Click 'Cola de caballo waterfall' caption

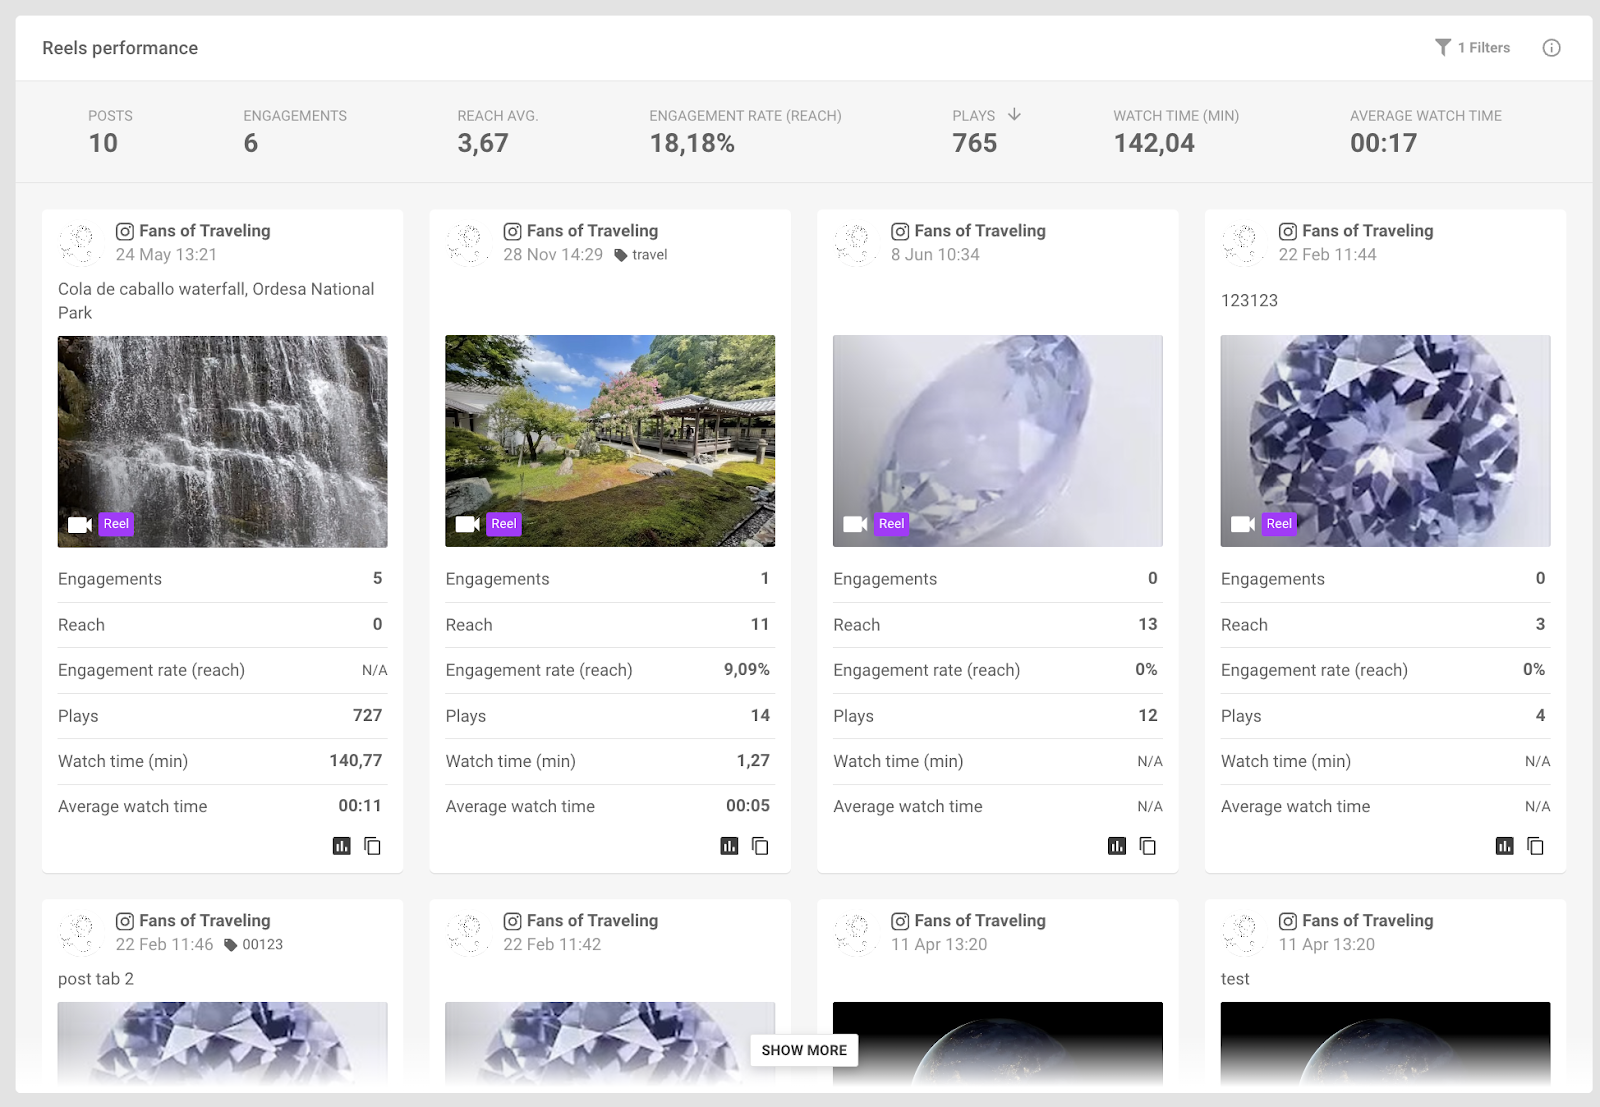(216, 301)
